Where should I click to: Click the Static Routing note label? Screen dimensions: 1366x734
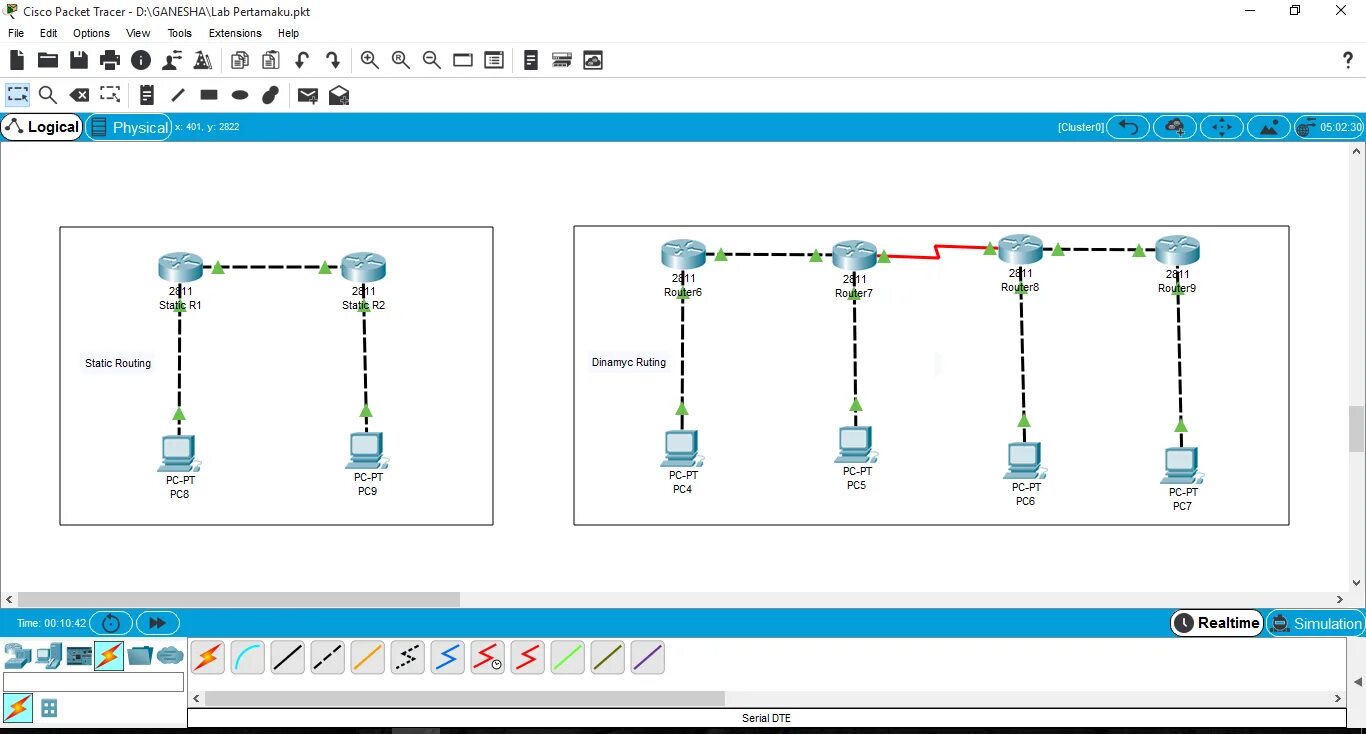click(118, 363)
